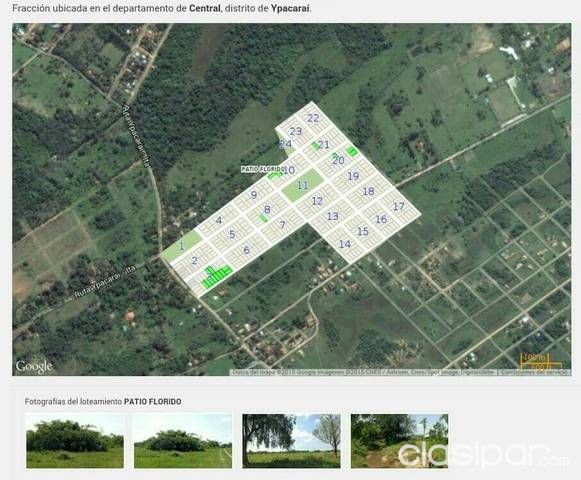Select block 4 on the lot map
The width and height of the screenshot is (581, 480).
coord(219,220)
